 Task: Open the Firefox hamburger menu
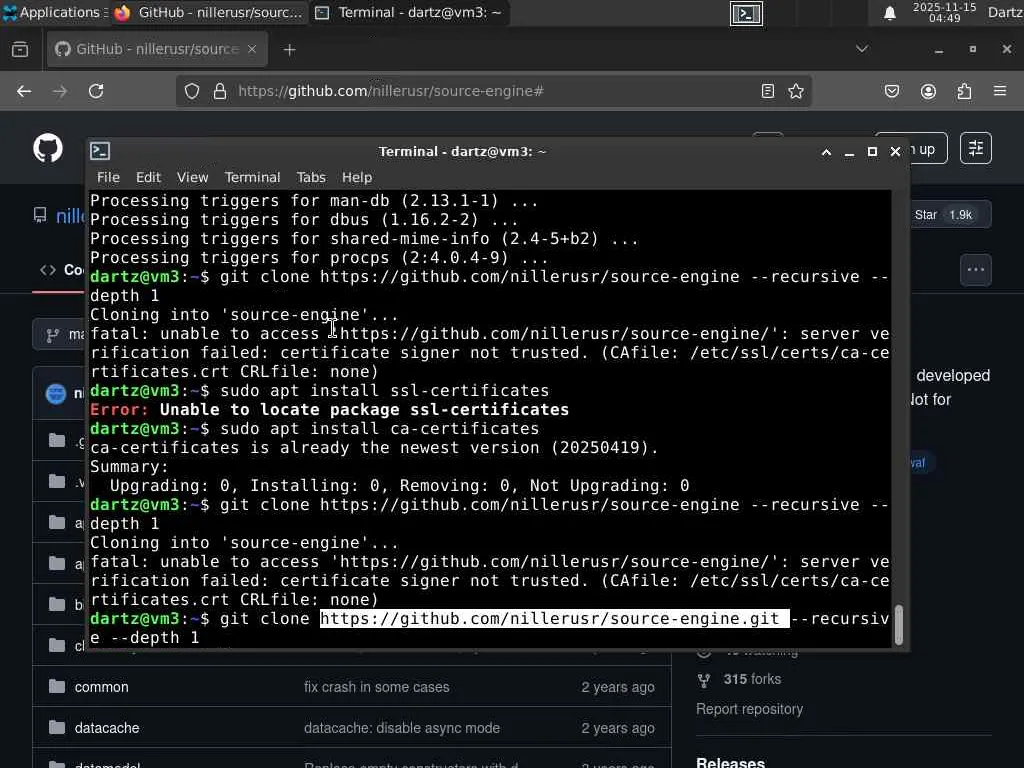[x=1000, y=91]
